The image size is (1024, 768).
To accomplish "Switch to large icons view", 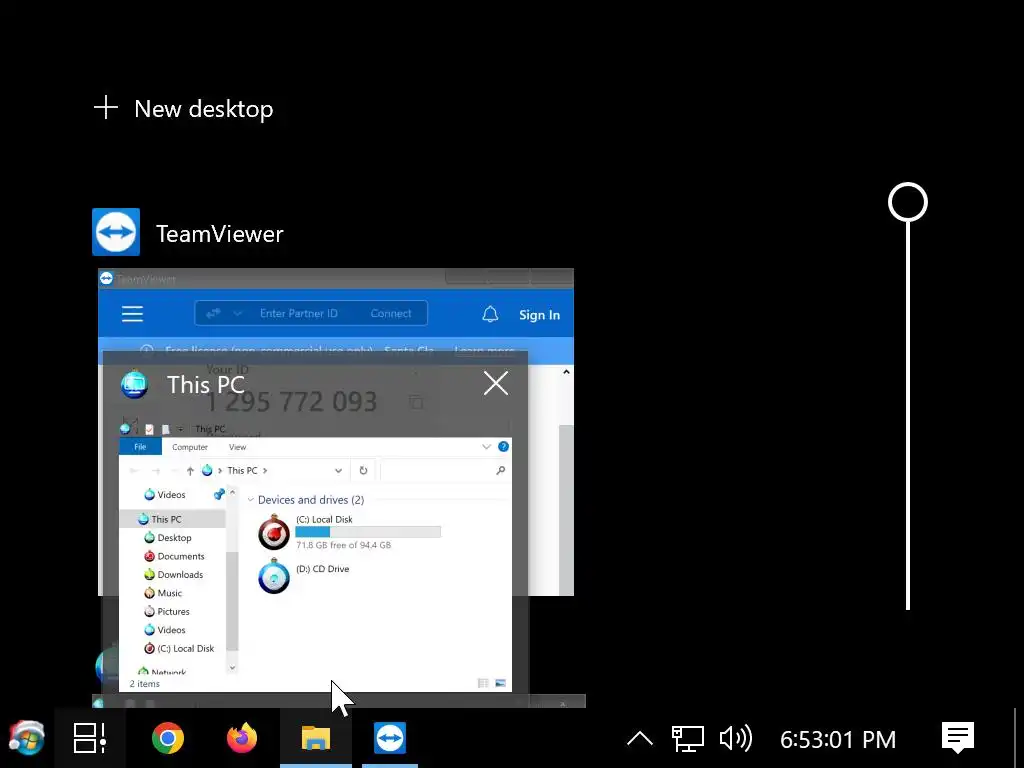I will point(500,683).
